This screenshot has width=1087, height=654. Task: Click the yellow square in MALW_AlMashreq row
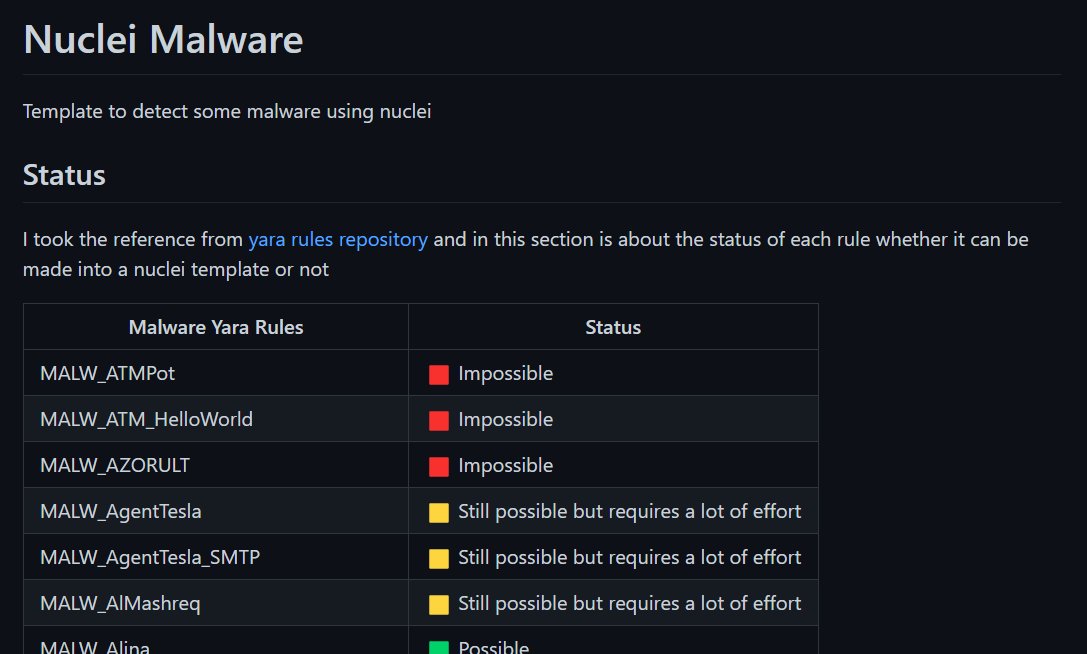click(x=439, y=604)
